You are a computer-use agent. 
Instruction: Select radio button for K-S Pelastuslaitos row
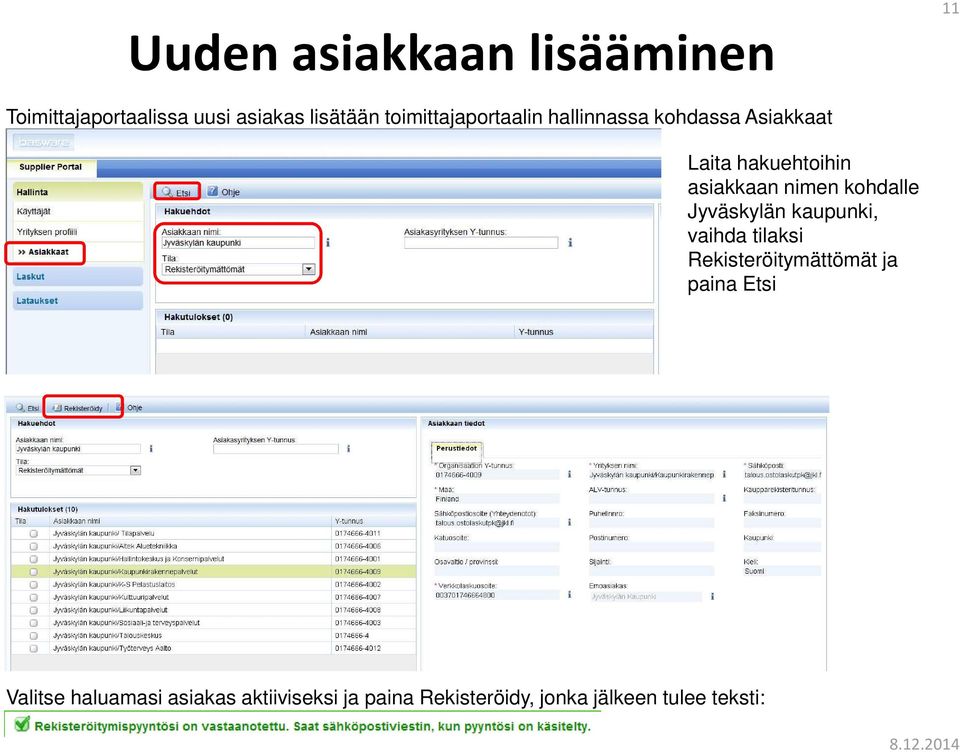click(34, 585)
